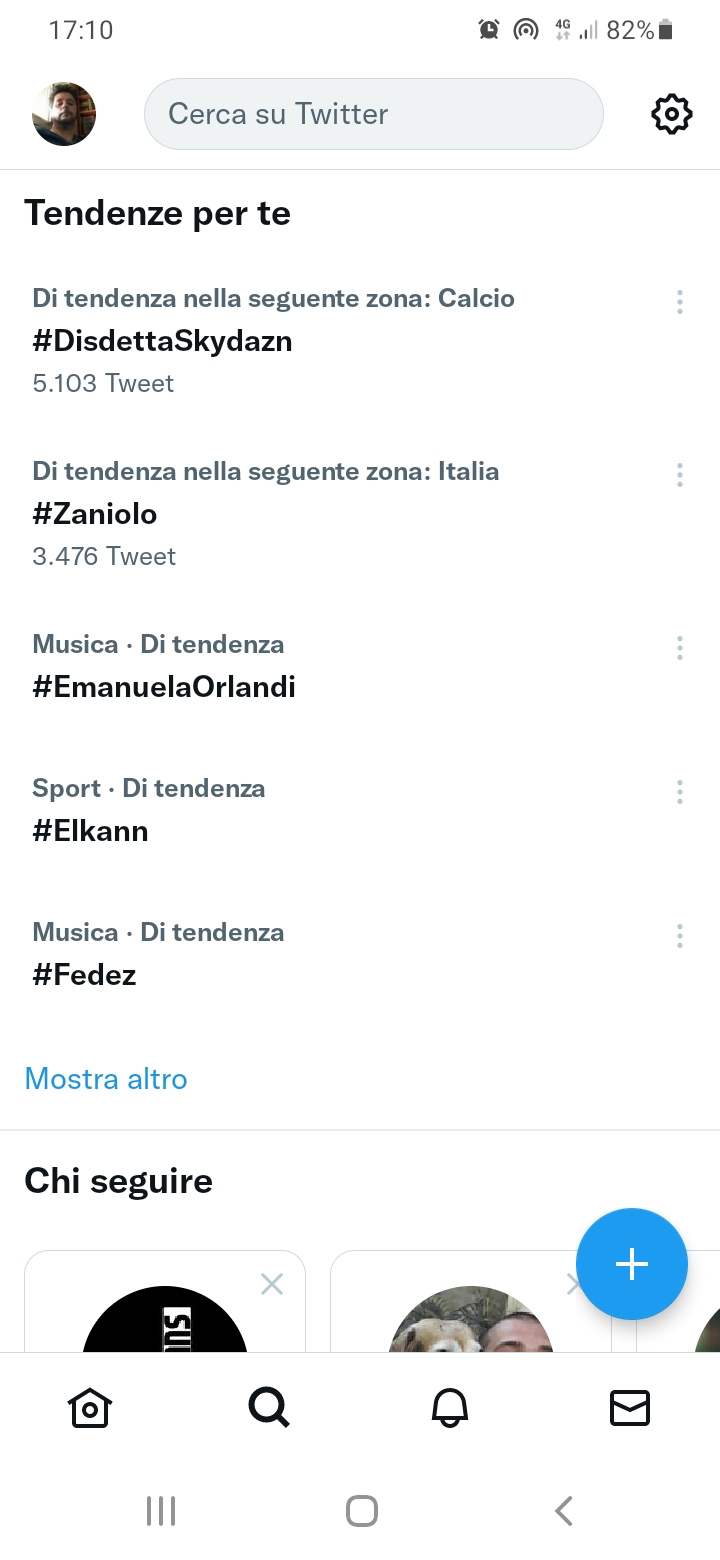Open options menu for #Fedez trend
Viewport: 720px width, 1560px height.
680,936
